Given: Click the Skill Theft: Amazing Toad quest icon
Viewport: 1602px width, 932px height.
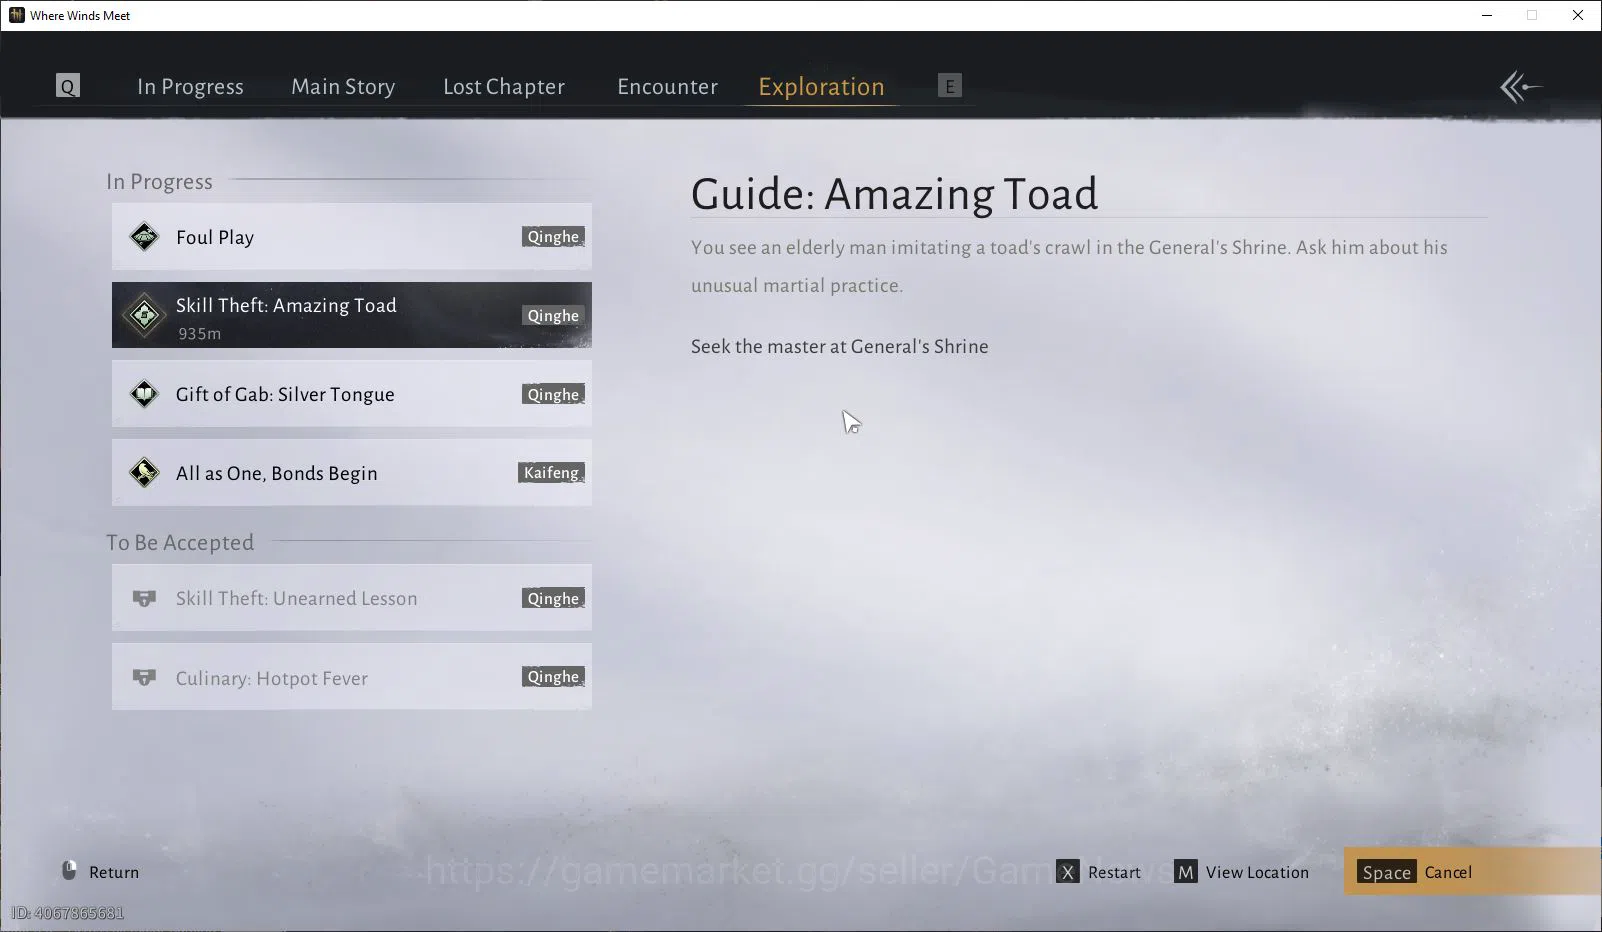Looking at the screenshot, I should click(x=144, y=315).
